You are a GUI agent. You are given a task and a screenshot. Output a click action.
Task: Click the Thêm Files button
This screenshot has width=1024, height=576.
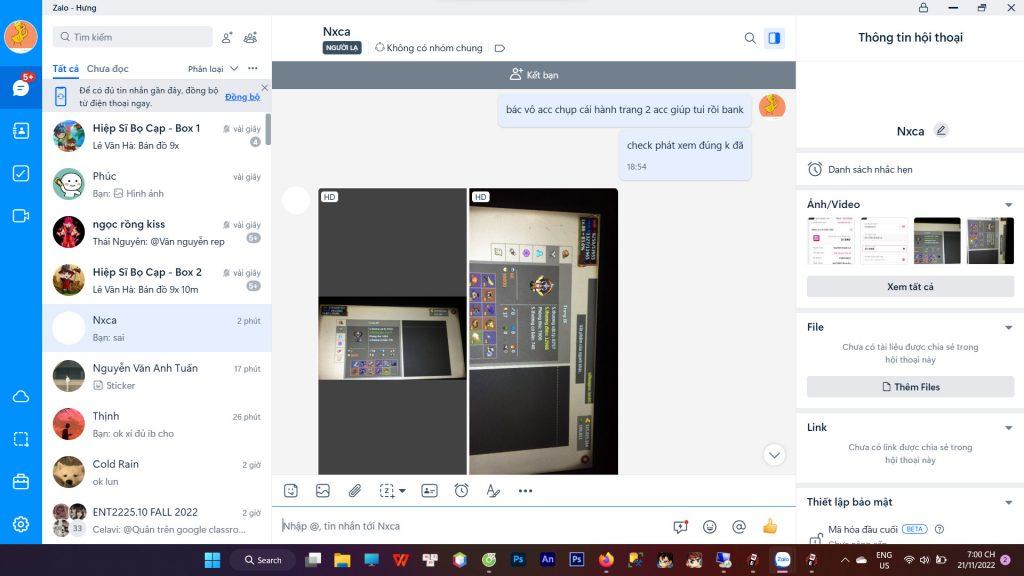pos(910,387)
